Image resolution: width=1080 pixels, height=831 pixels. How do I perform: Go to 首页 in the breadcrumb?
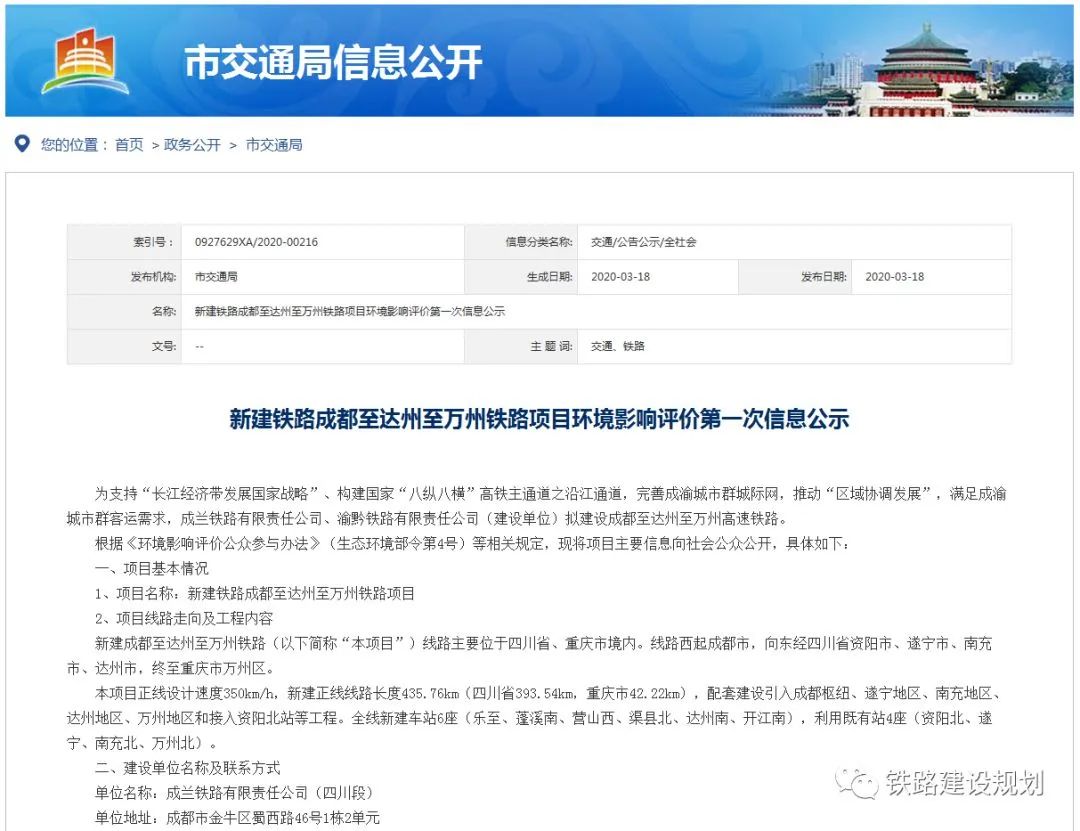pyautogui.click(x=129, y=145)
